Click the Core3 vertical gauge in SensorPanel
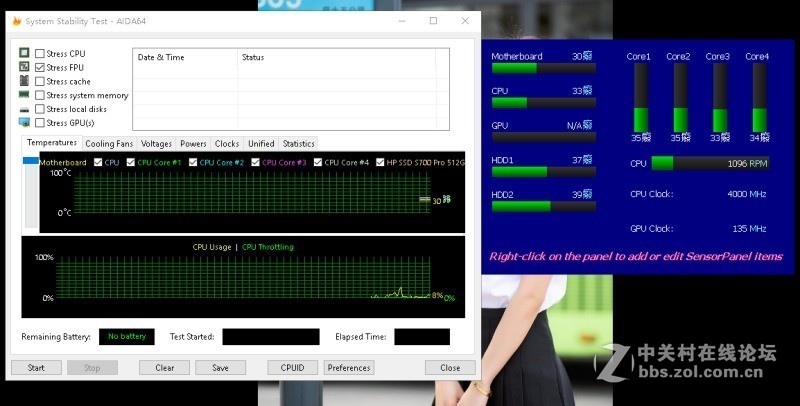This screenshot has width=800, height=406. (720, 97)
